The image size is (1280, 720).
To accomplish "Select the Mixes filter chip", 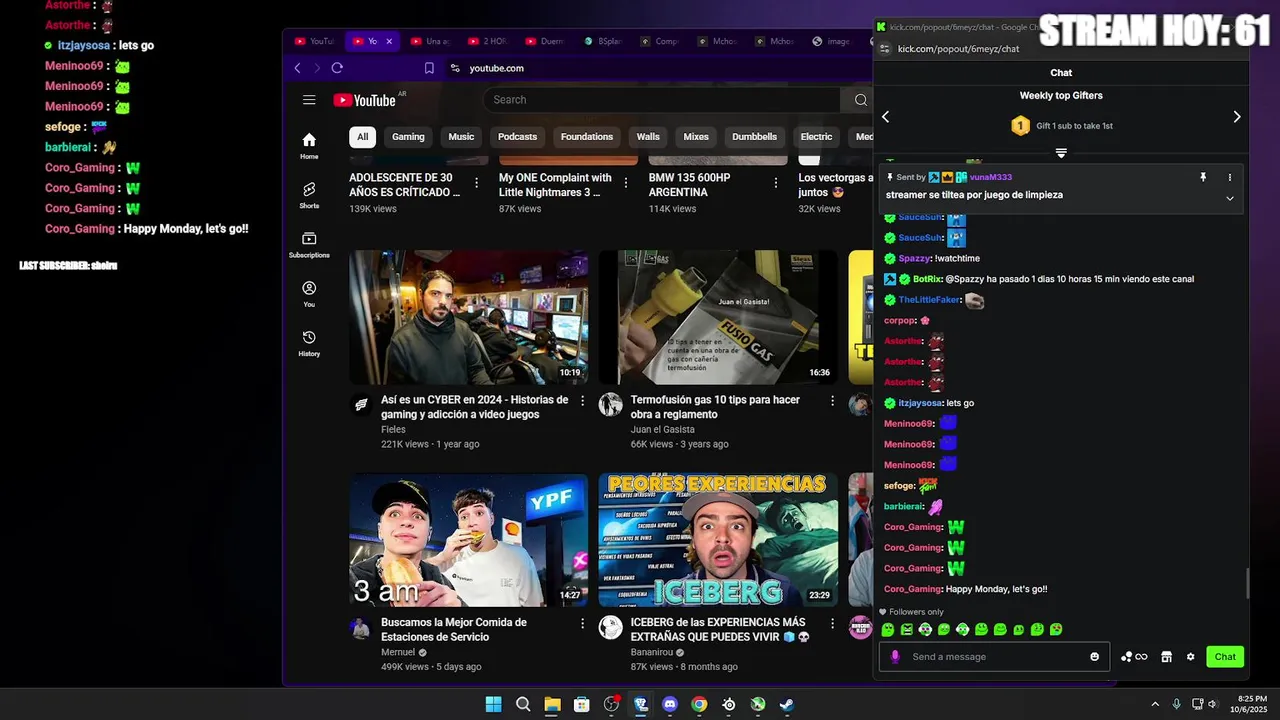I will tap(696, 137).
